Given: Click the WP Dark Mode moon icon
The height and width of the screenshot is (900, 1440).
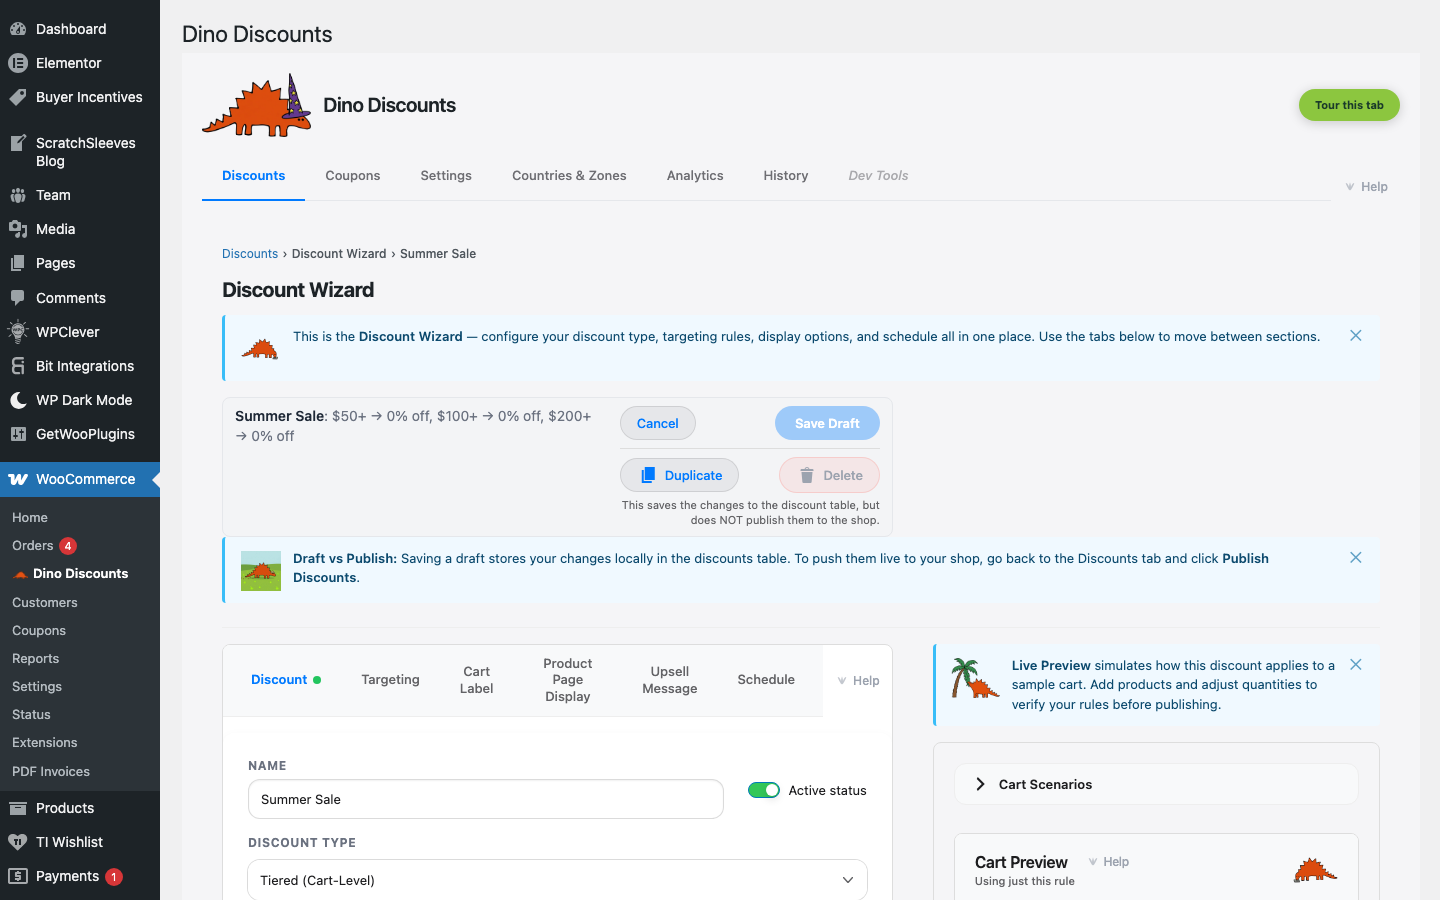Looking at the screenshot, I should pyautogui.click(x=18, y=400).
